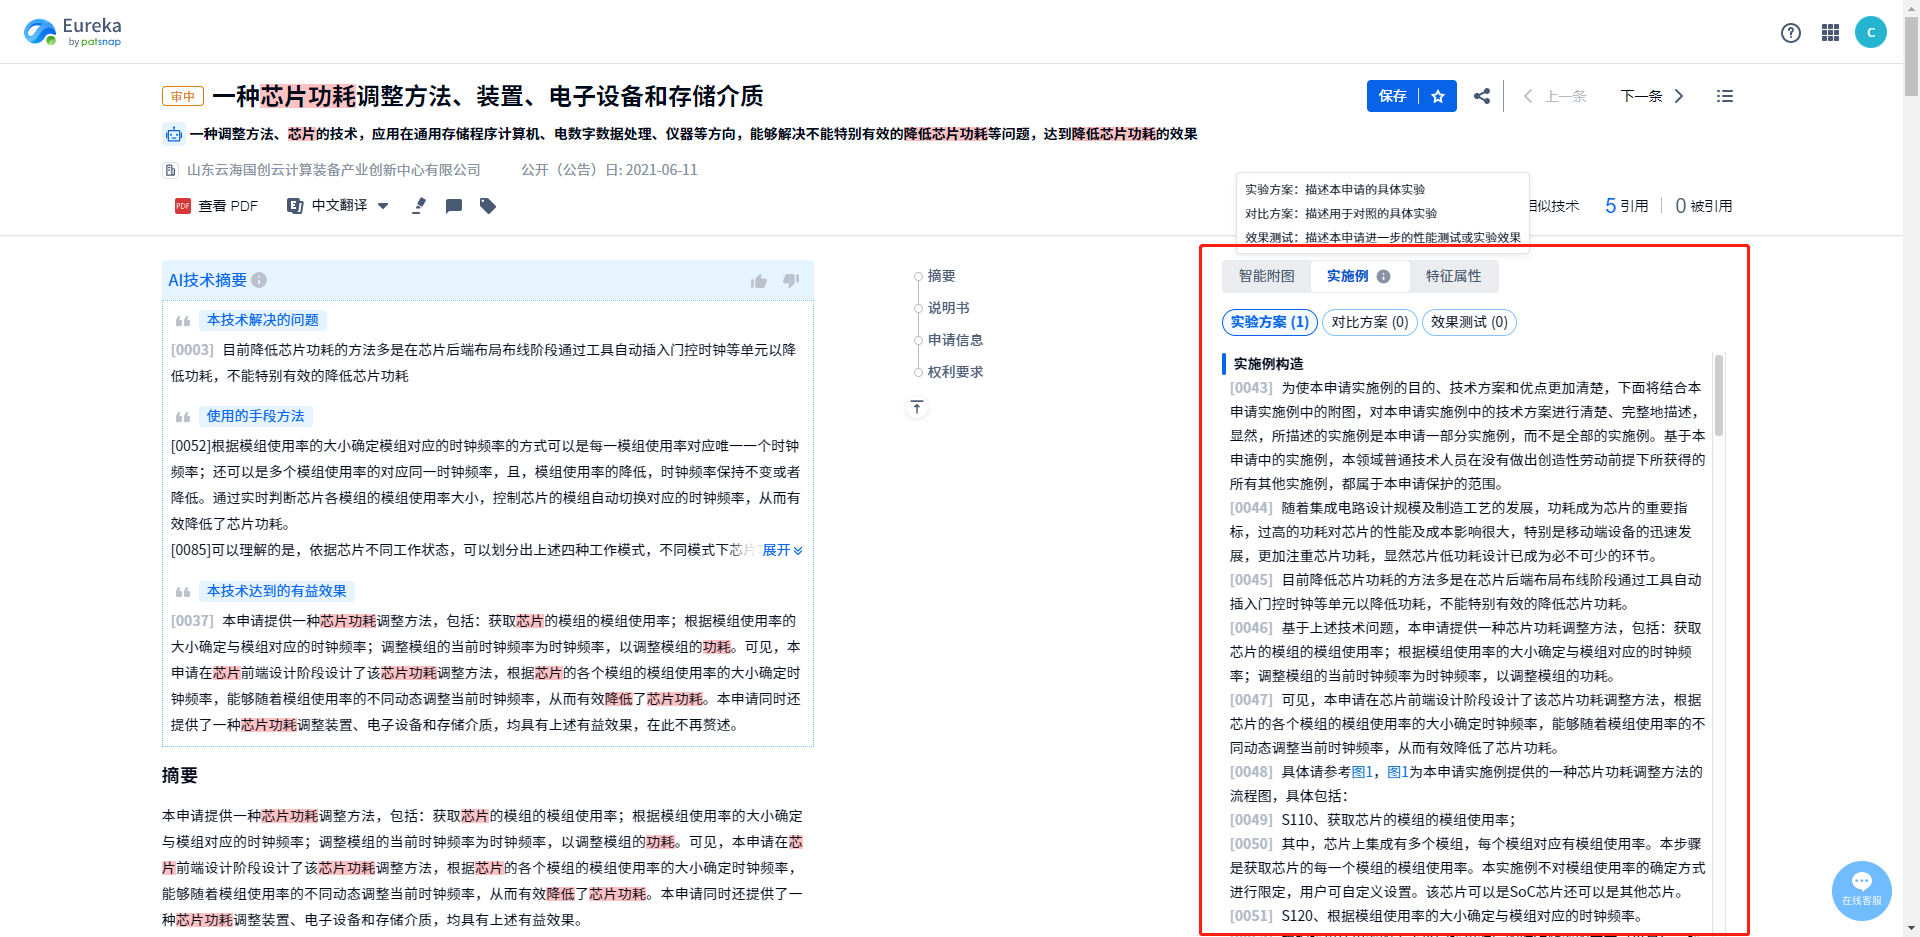Select the 实验方案 (1) filter
The width and height of the screenshot is (1920, 937).
[x=1269, y=322]
